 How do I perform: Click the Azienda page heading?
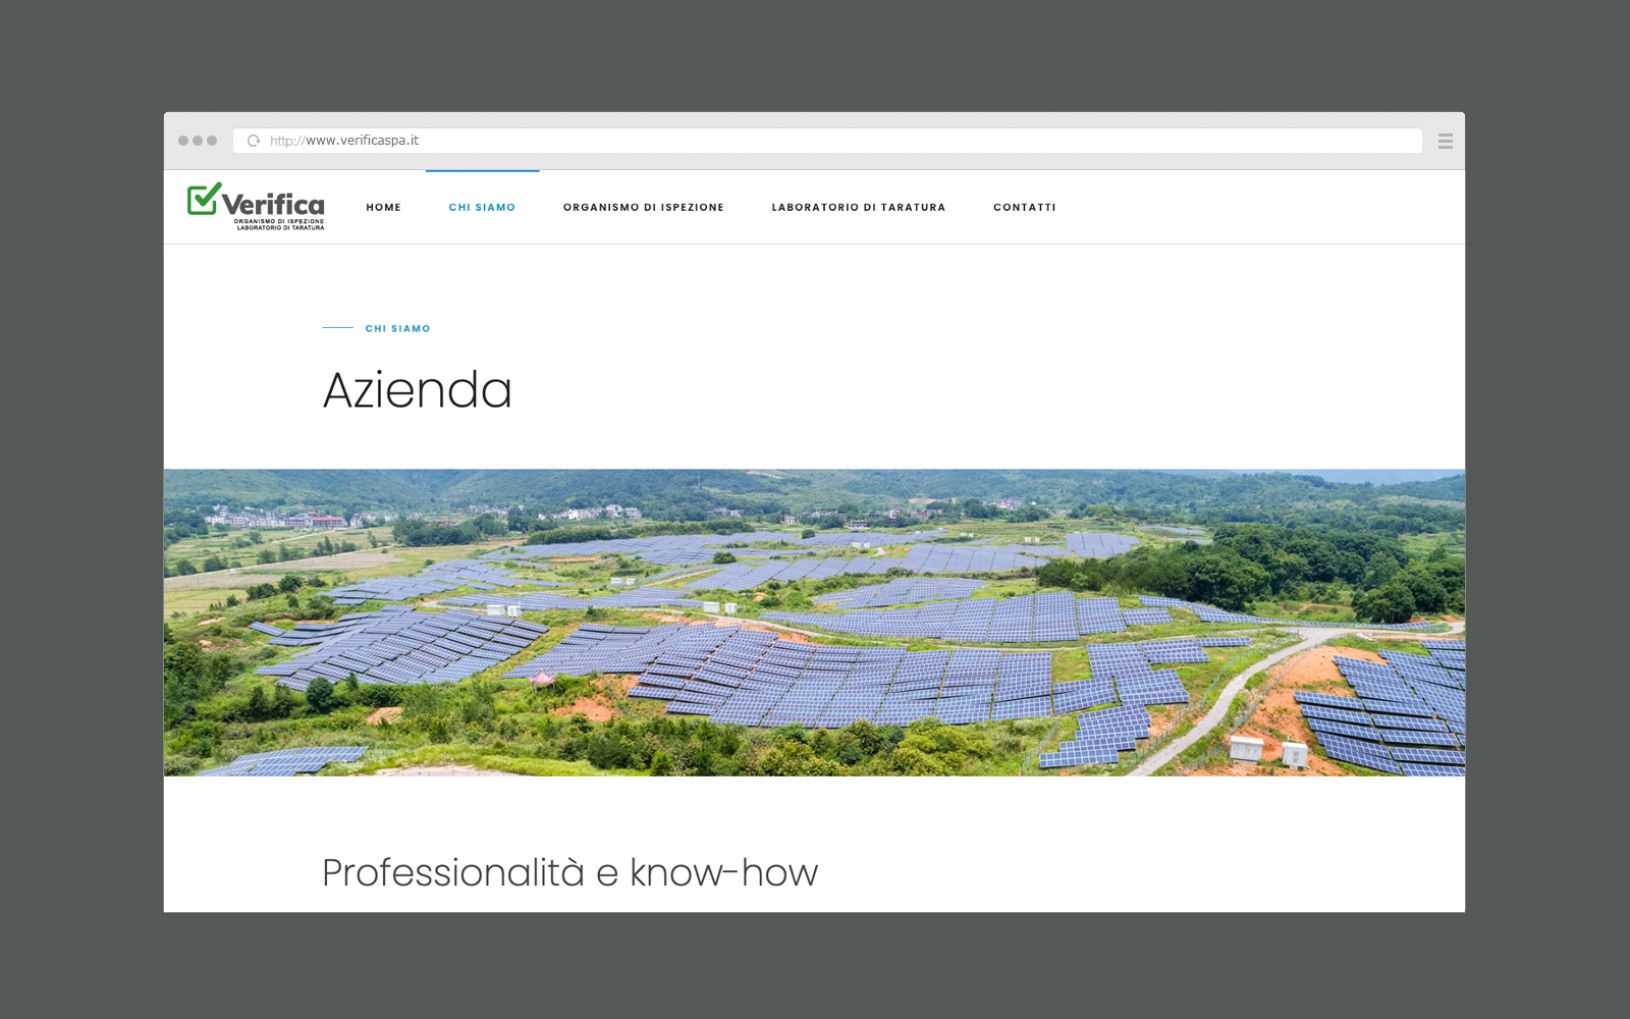click(417, 390)
